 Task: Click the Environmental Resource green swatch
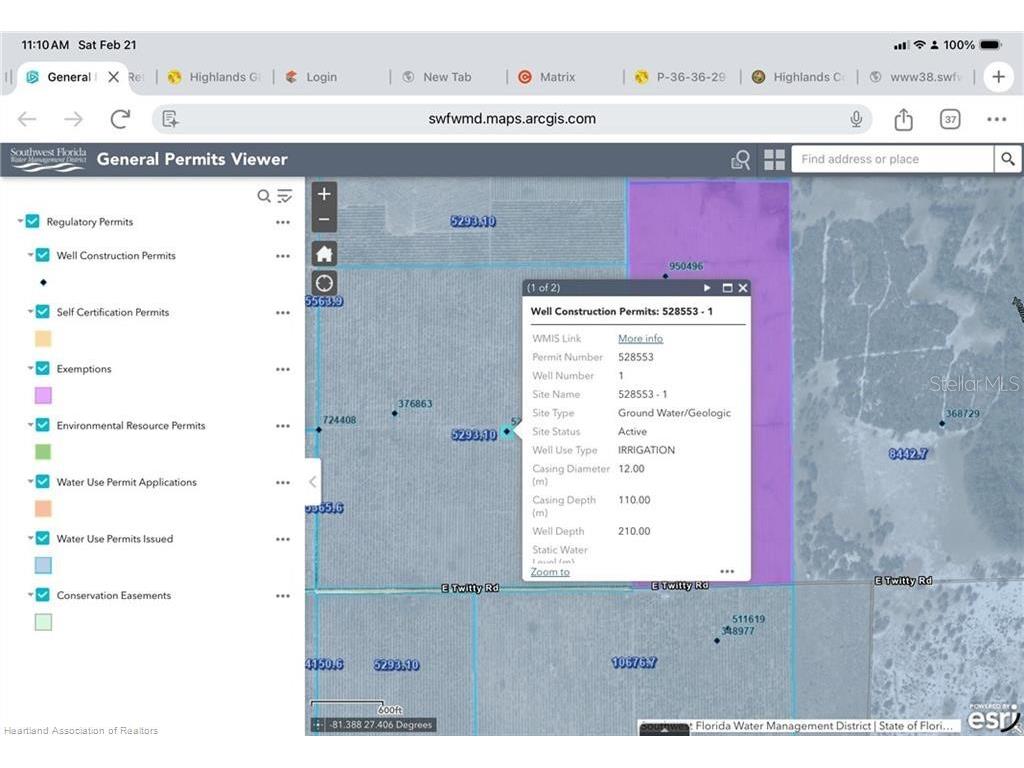click(x=43, y=451)
